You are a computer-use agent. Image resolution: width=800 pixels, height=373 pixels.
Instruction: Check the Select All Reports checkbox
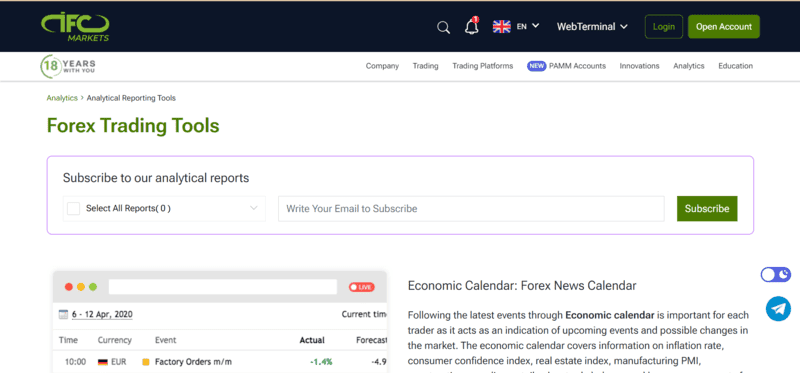[74, 209]
